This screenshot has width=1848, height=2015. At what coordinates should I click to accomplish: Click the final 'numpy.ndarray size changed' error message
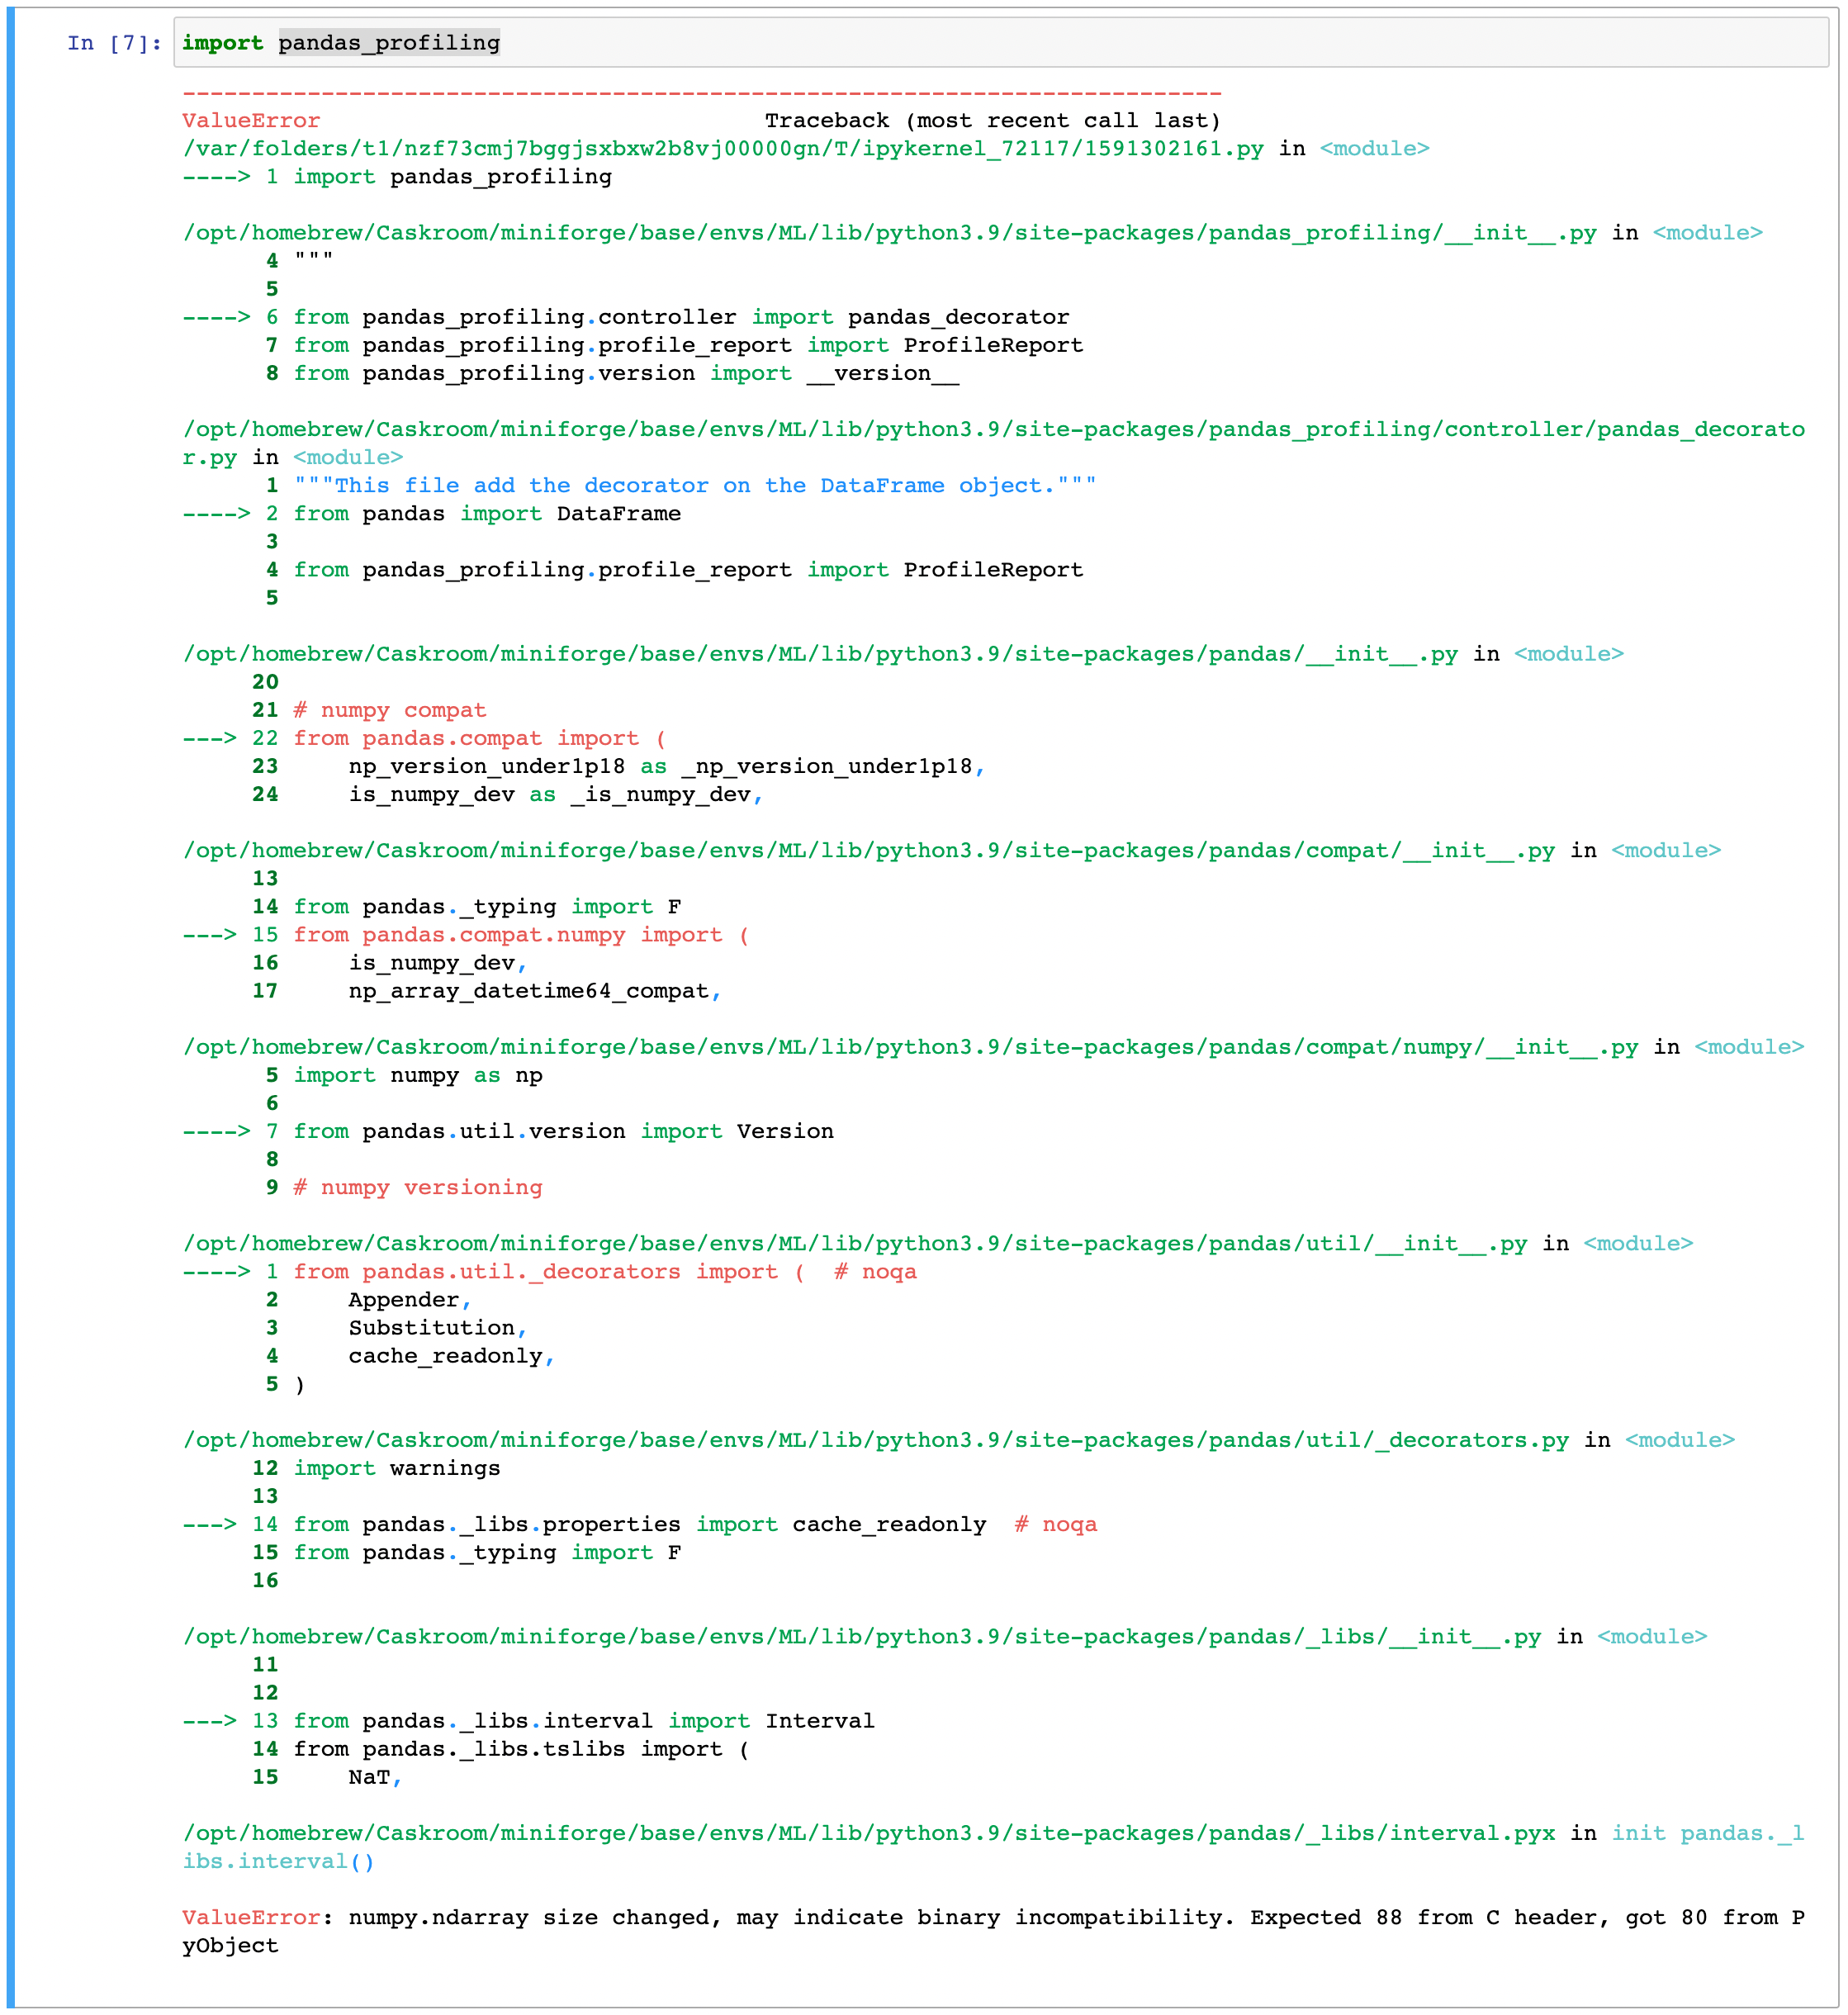(x=993, y=1932)
